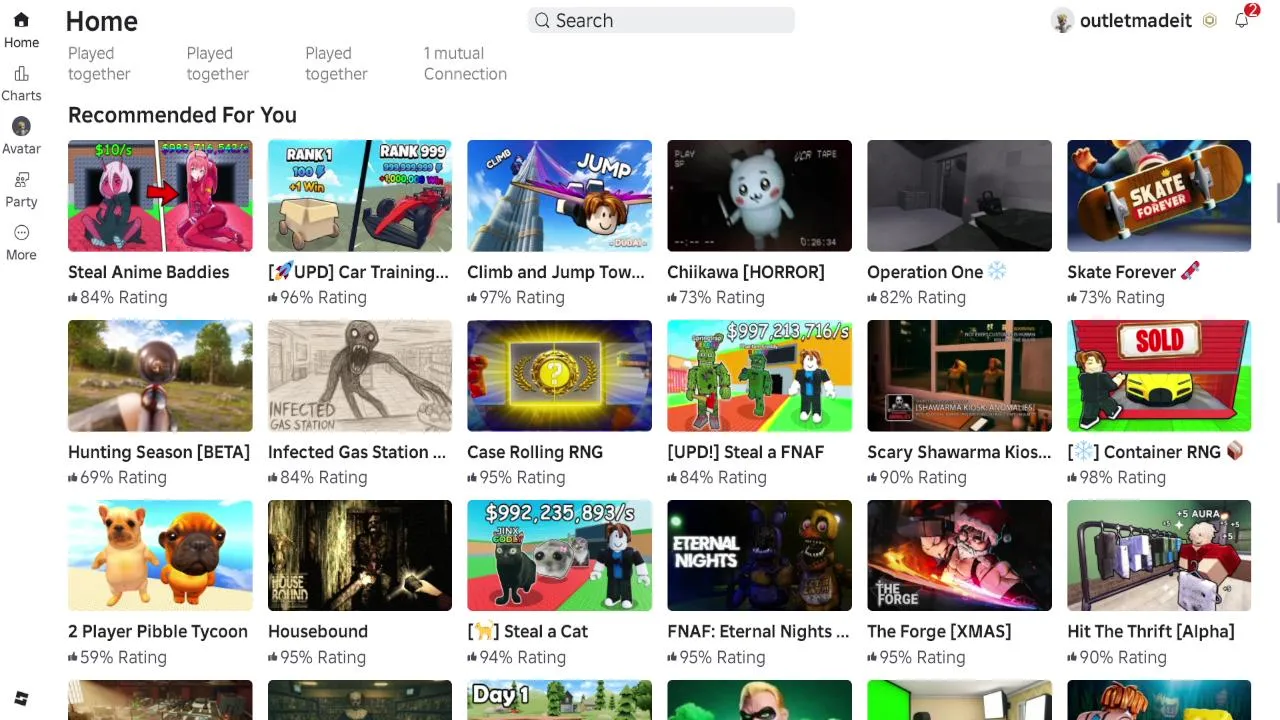Click the 59% Rating under Pibble Tycoon
This screenshot has width=1280, height=720.
tap(117, 658)
